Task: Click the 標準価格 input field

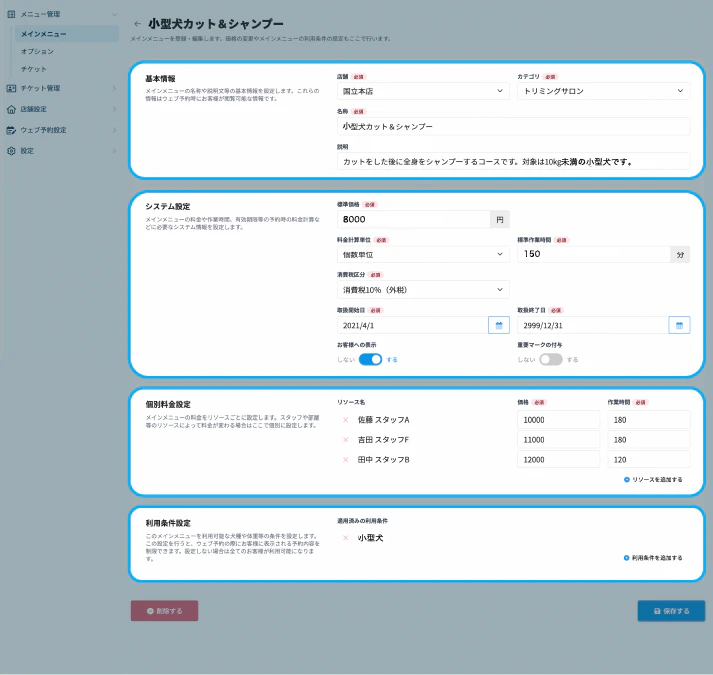Action: (x=413, y=219)
